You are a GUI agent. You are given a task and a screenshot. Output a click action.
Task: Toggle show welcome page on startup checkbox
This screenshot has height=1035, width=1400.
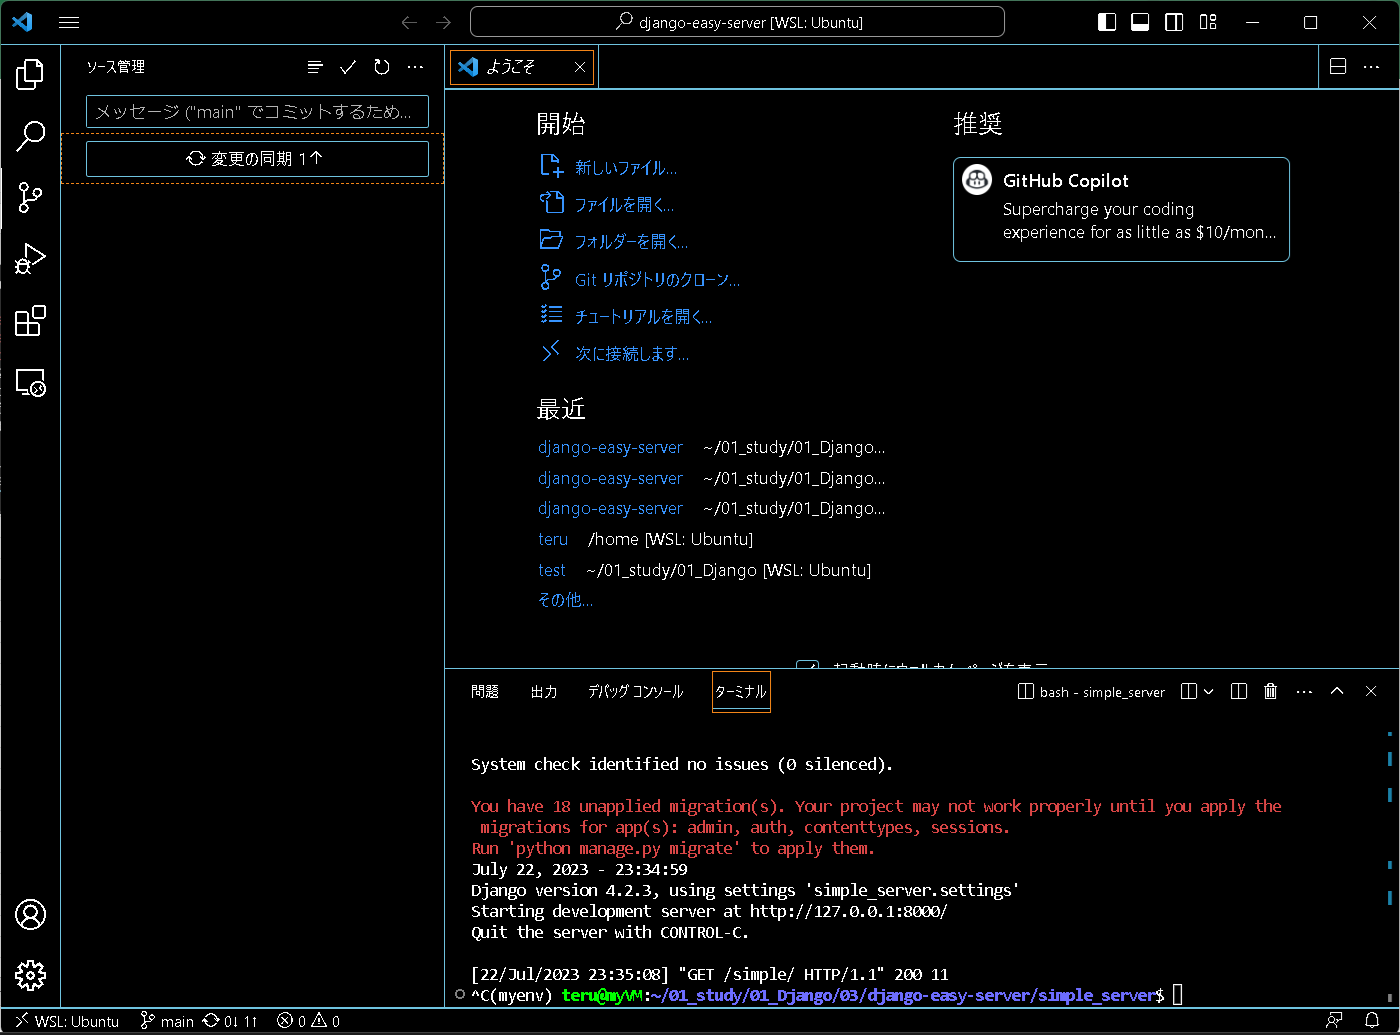click(808, 666)
